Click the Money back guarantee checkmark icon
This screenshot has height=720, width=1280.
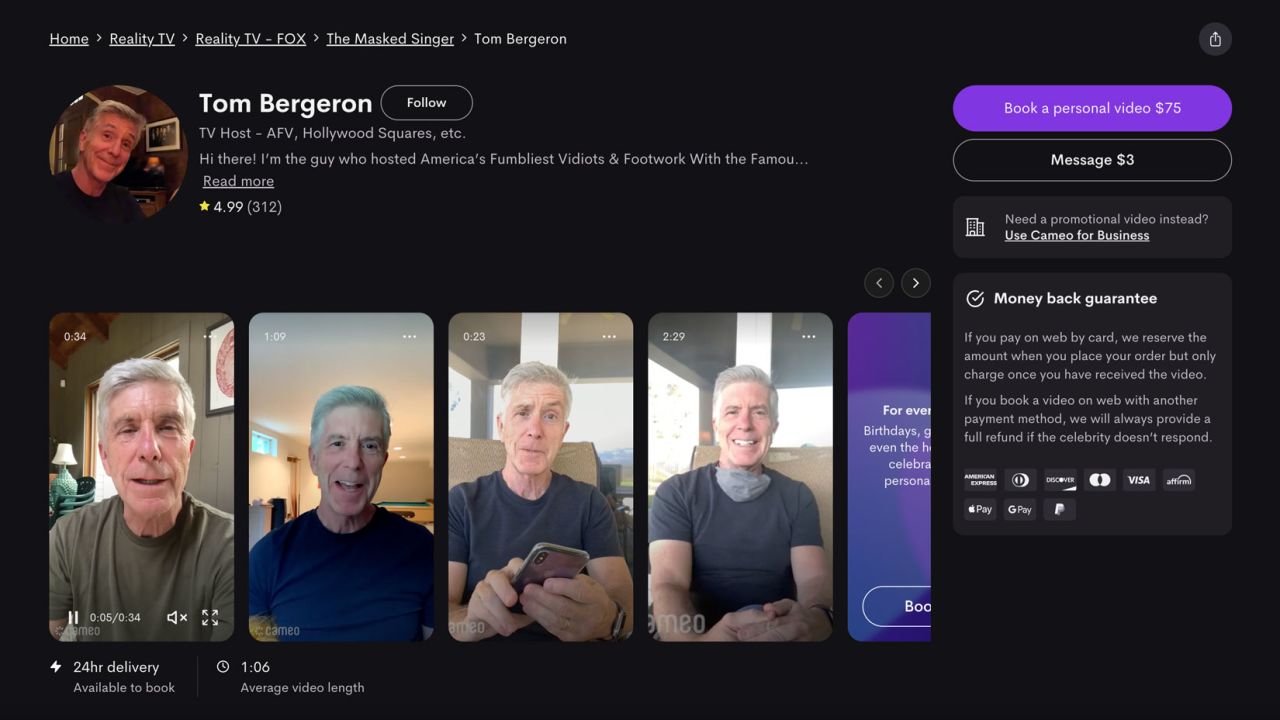tap(975, 299)
